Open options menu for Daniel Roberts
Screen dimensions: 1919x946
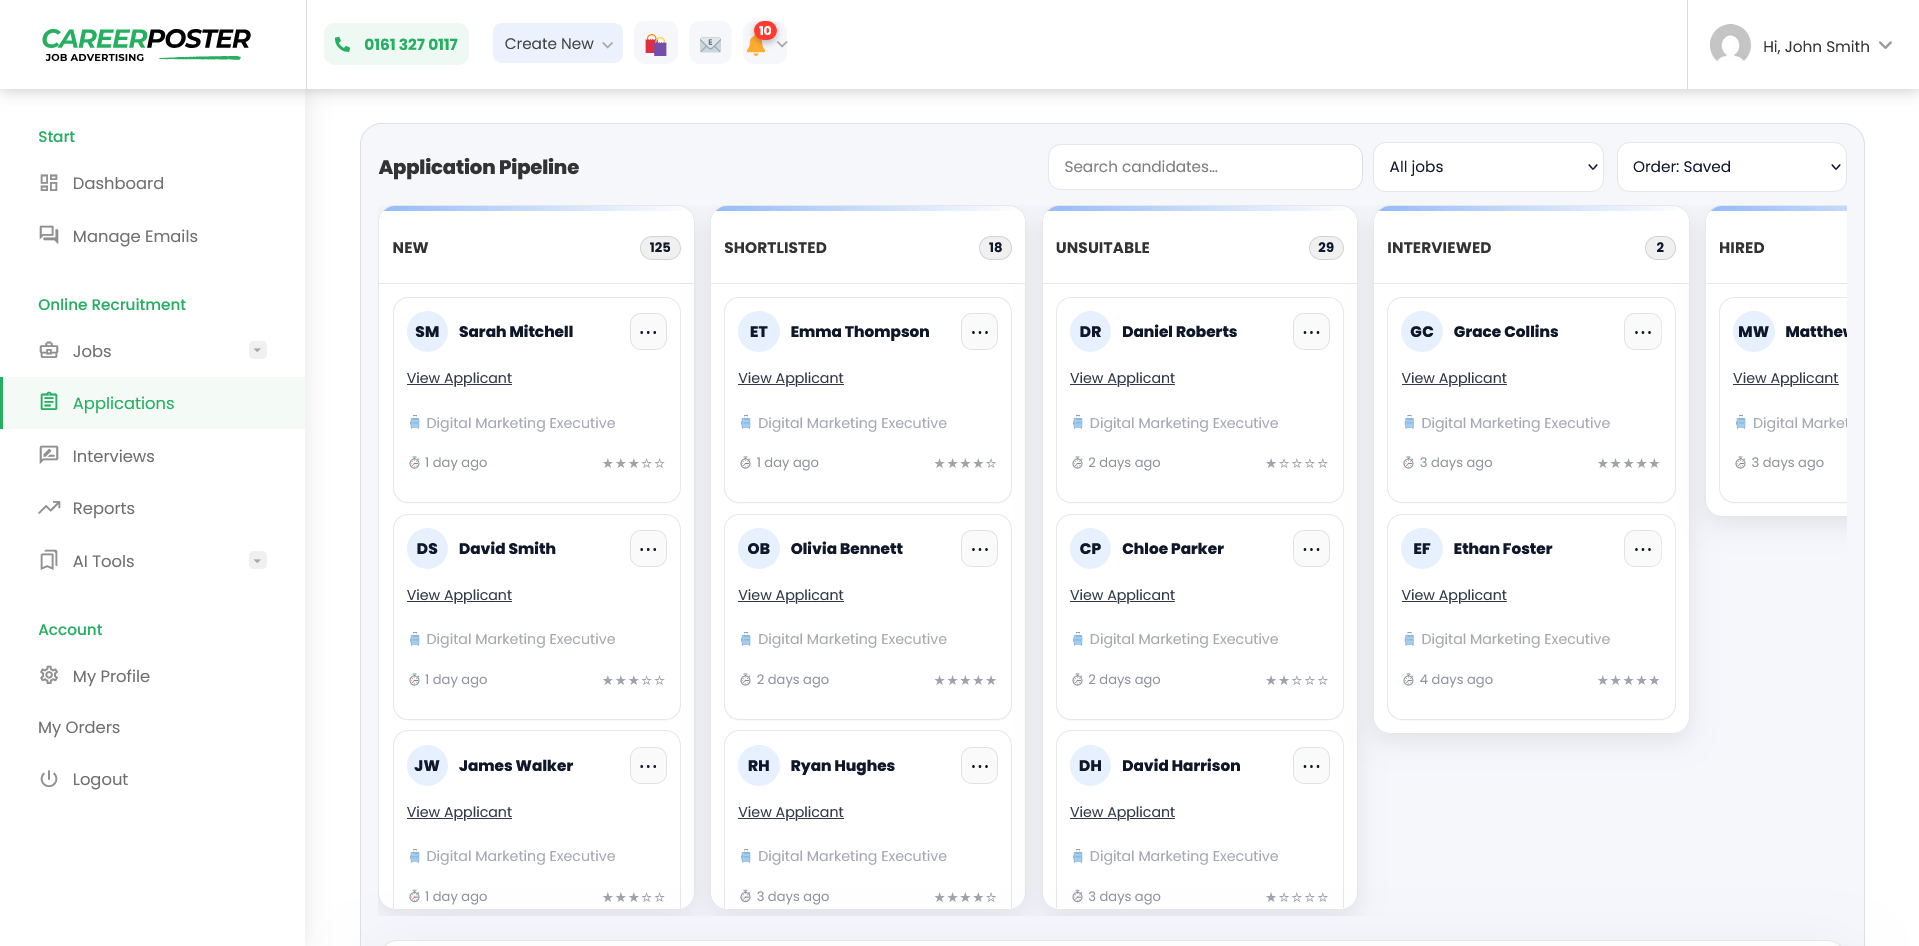(1311, 332)
